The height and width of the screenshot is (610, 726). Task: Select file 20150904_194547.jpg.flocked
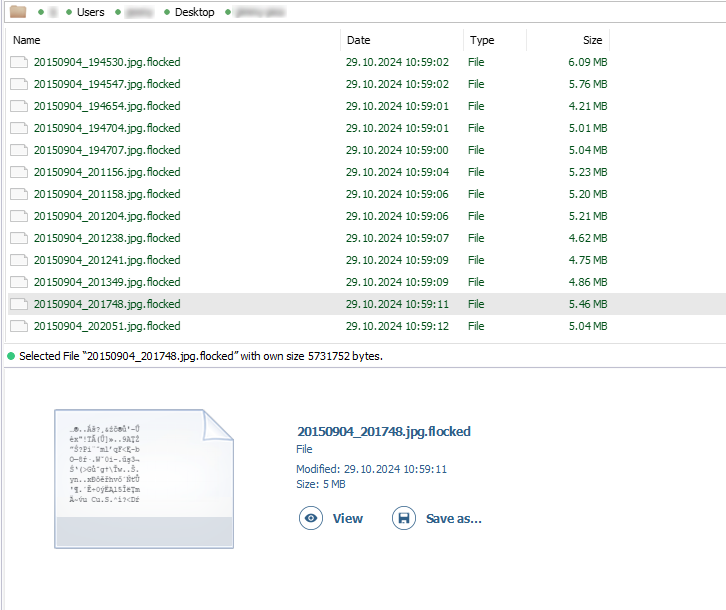[107, 84]
